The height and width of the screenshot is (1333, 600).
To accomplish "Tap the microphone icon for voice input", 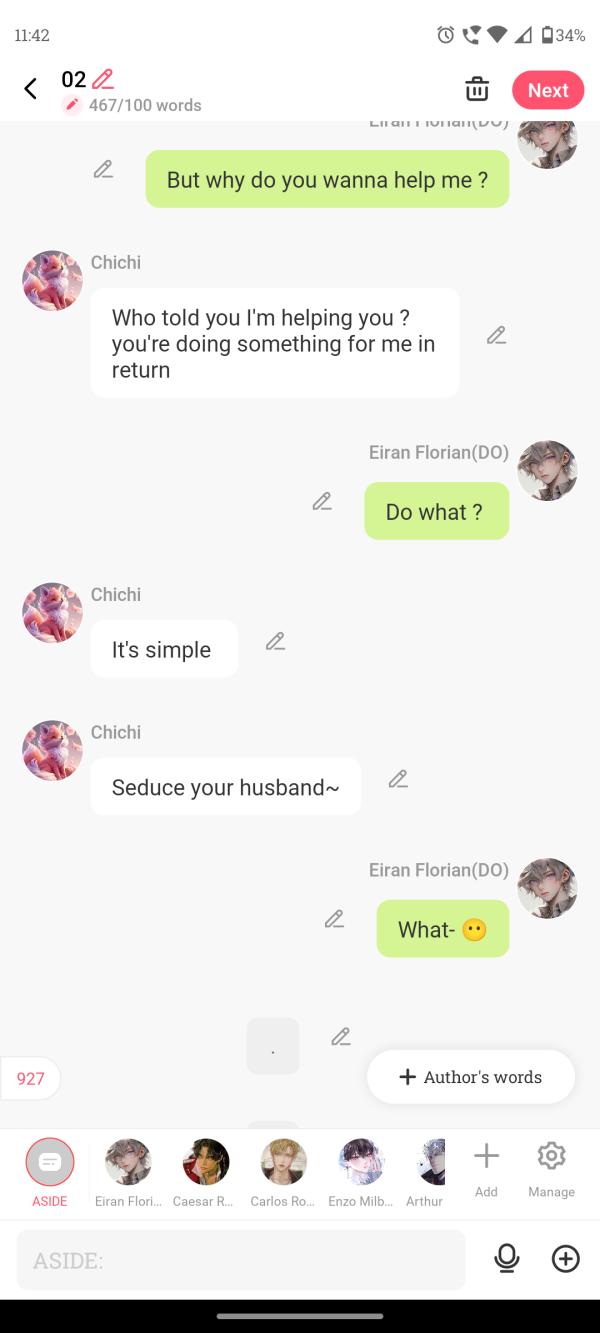I will tap(507, 1260).
